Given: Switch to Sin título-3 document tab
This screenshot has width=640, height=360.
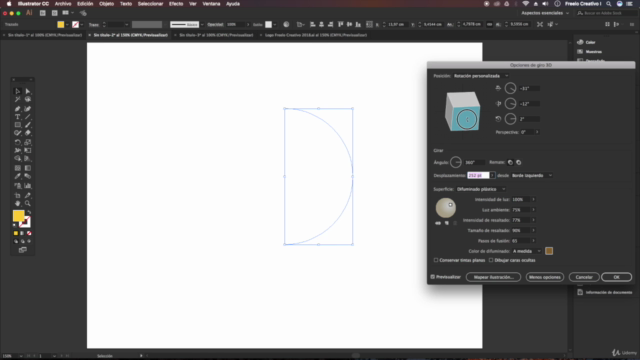Looking at the screenshot, I should 216,35.
